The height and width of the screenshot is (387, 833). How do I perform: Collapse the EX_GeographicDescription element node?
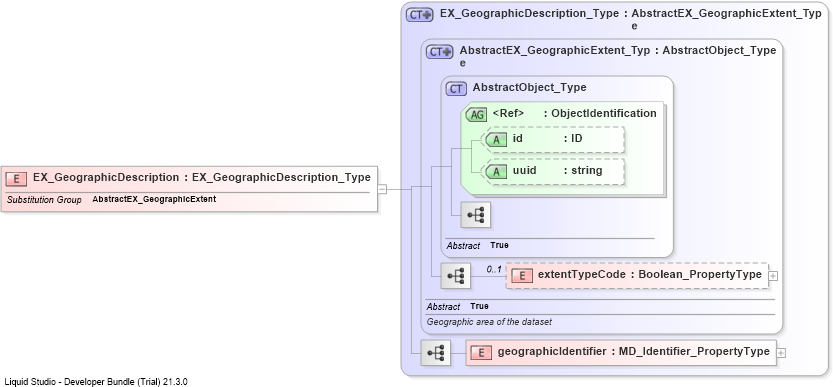382,188
